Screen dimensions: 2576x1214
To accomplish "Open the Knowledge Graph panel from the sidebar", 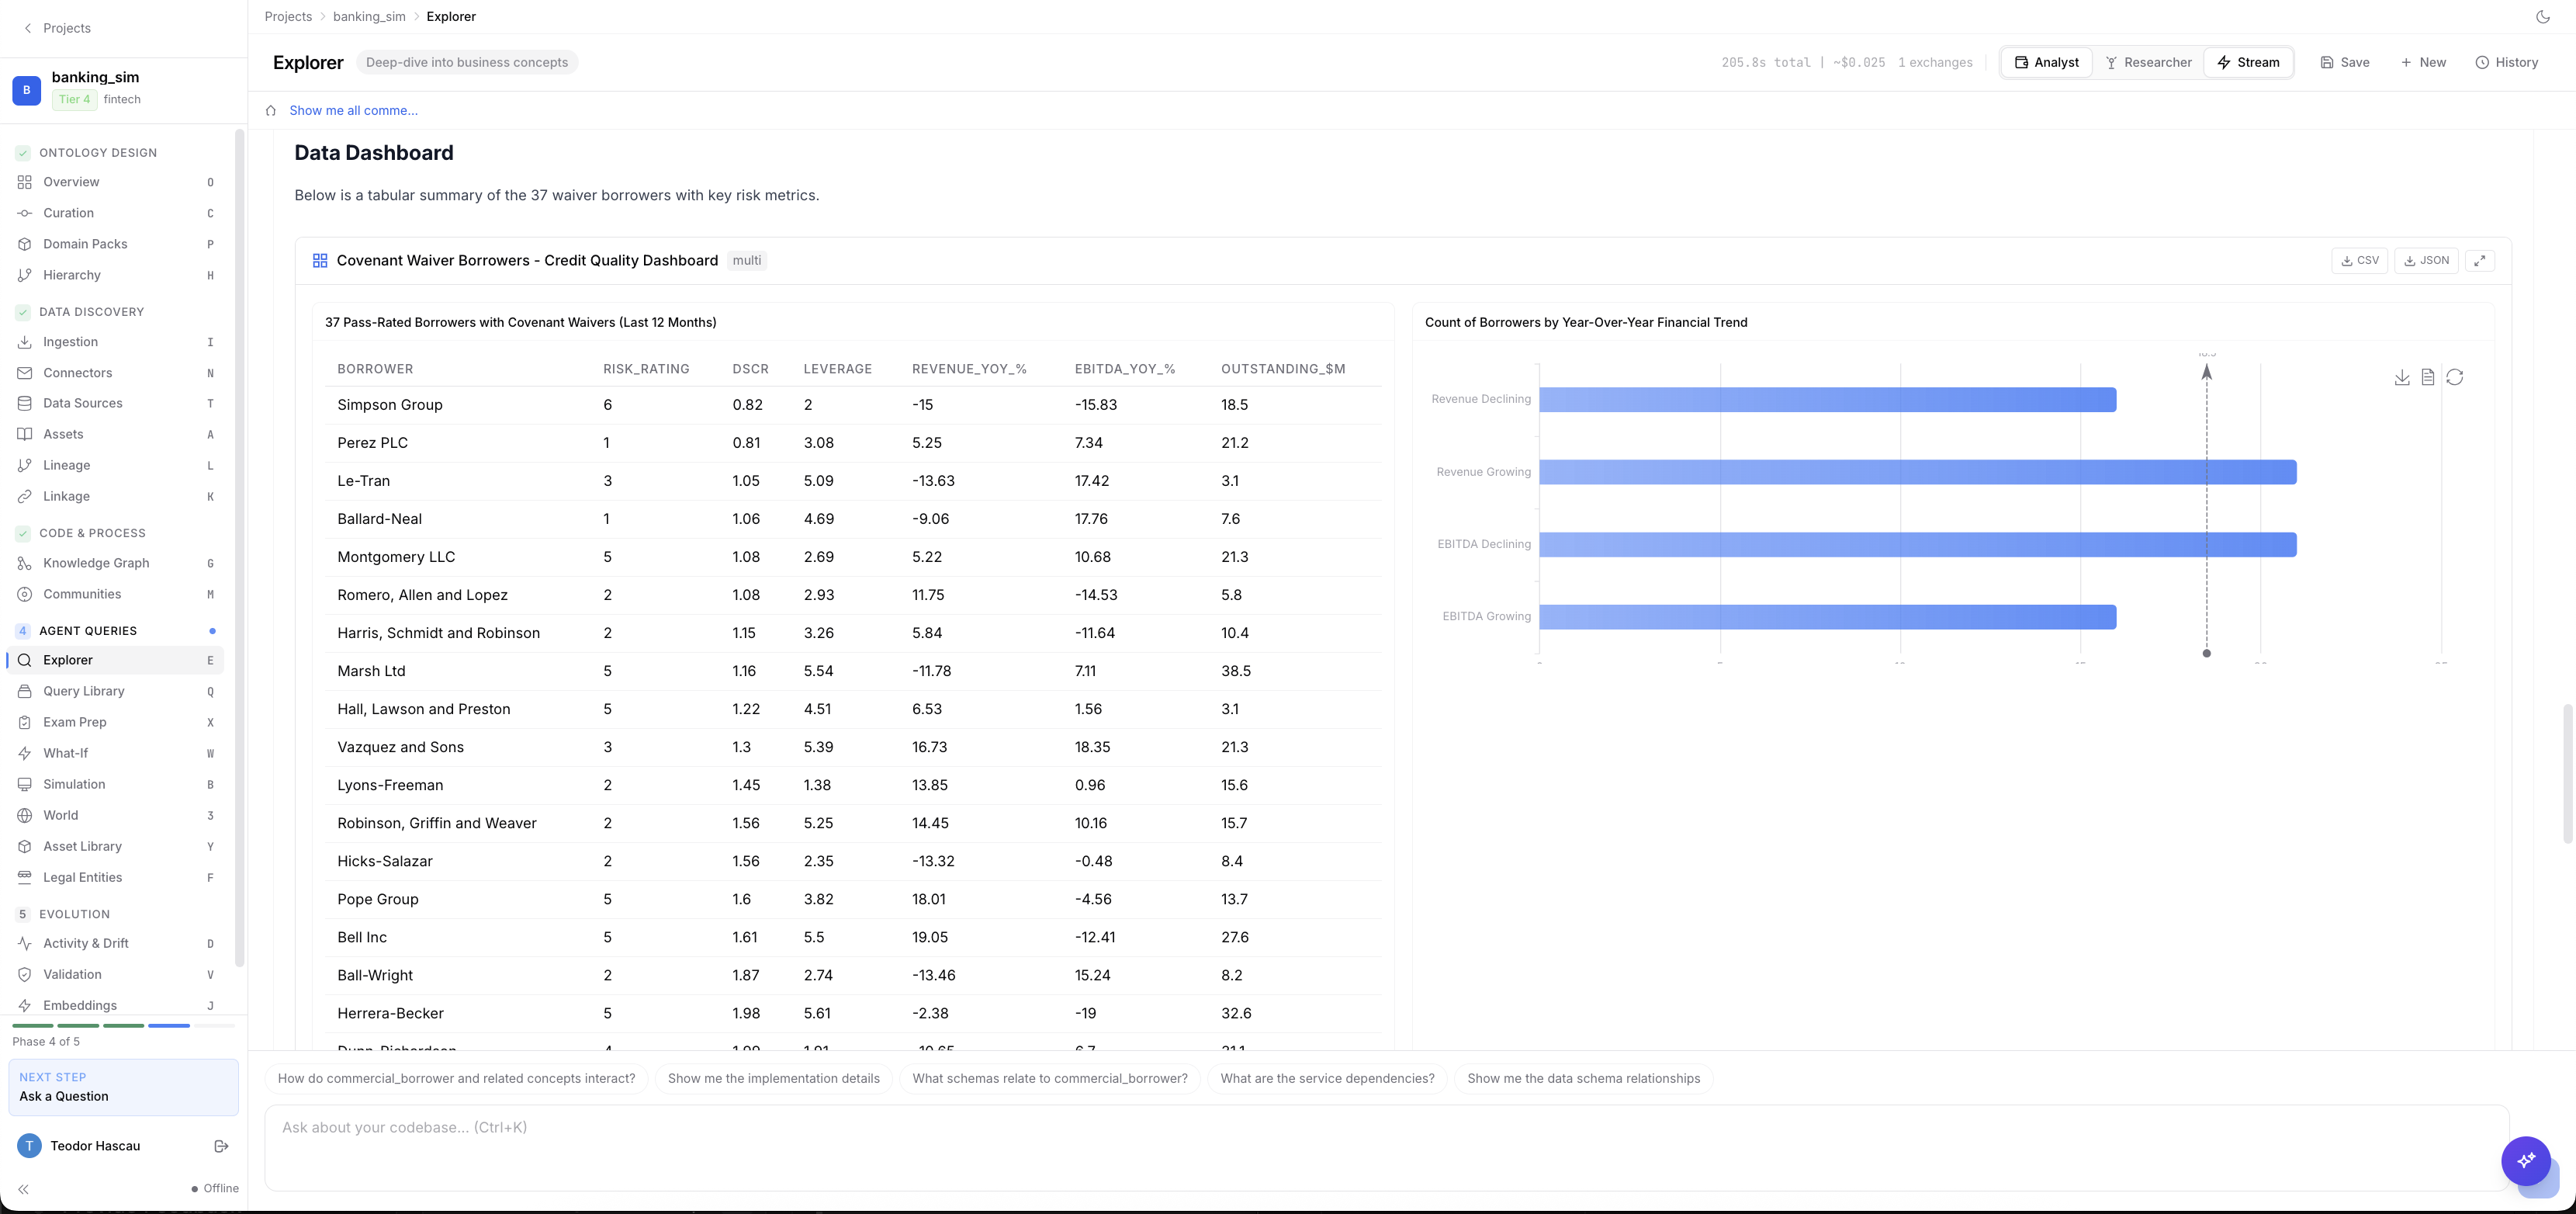I will [x=96, y=563].
